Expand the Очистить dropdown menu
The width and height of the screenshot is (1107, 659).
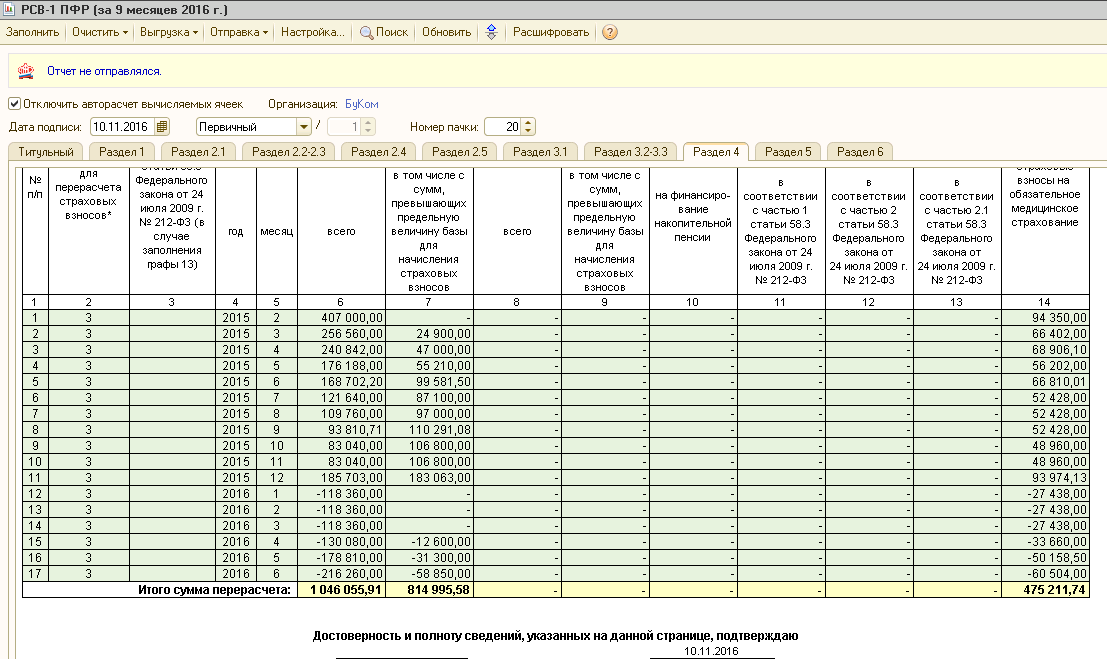point(100,32)
